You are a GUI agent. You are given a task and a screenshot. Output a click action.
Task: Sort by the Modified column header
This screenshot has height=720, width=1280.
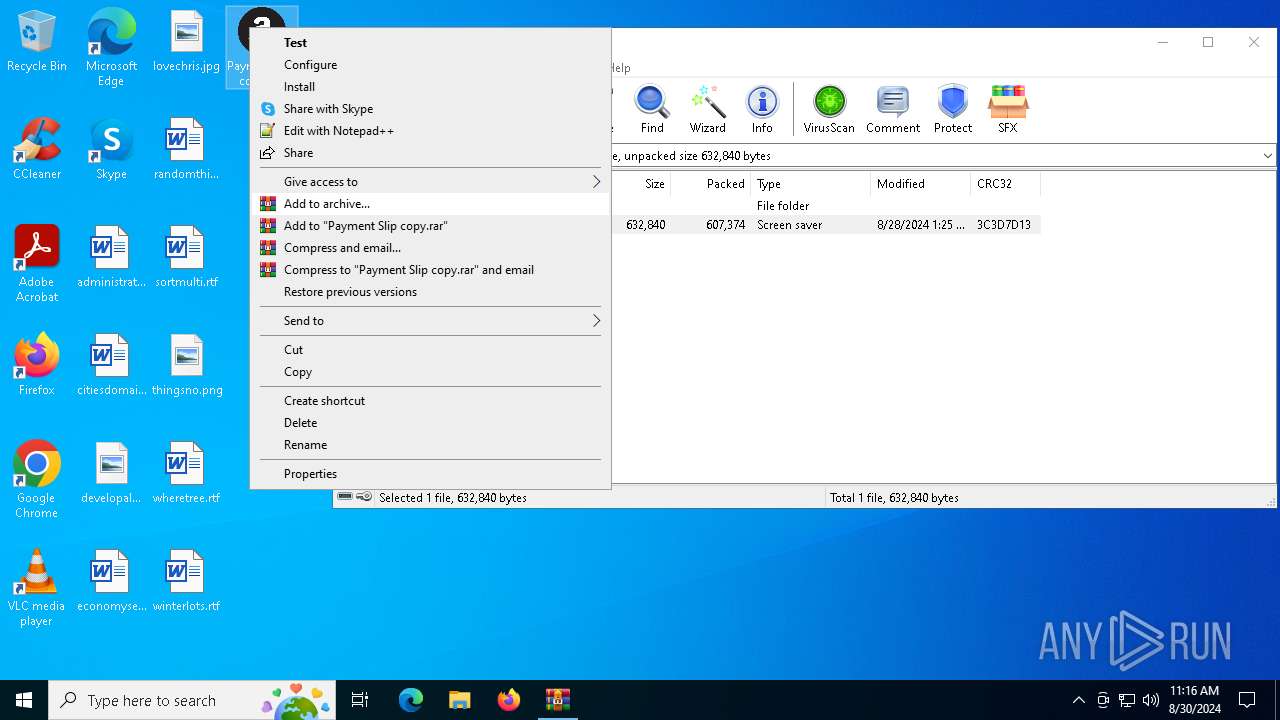tap(920, 184)
